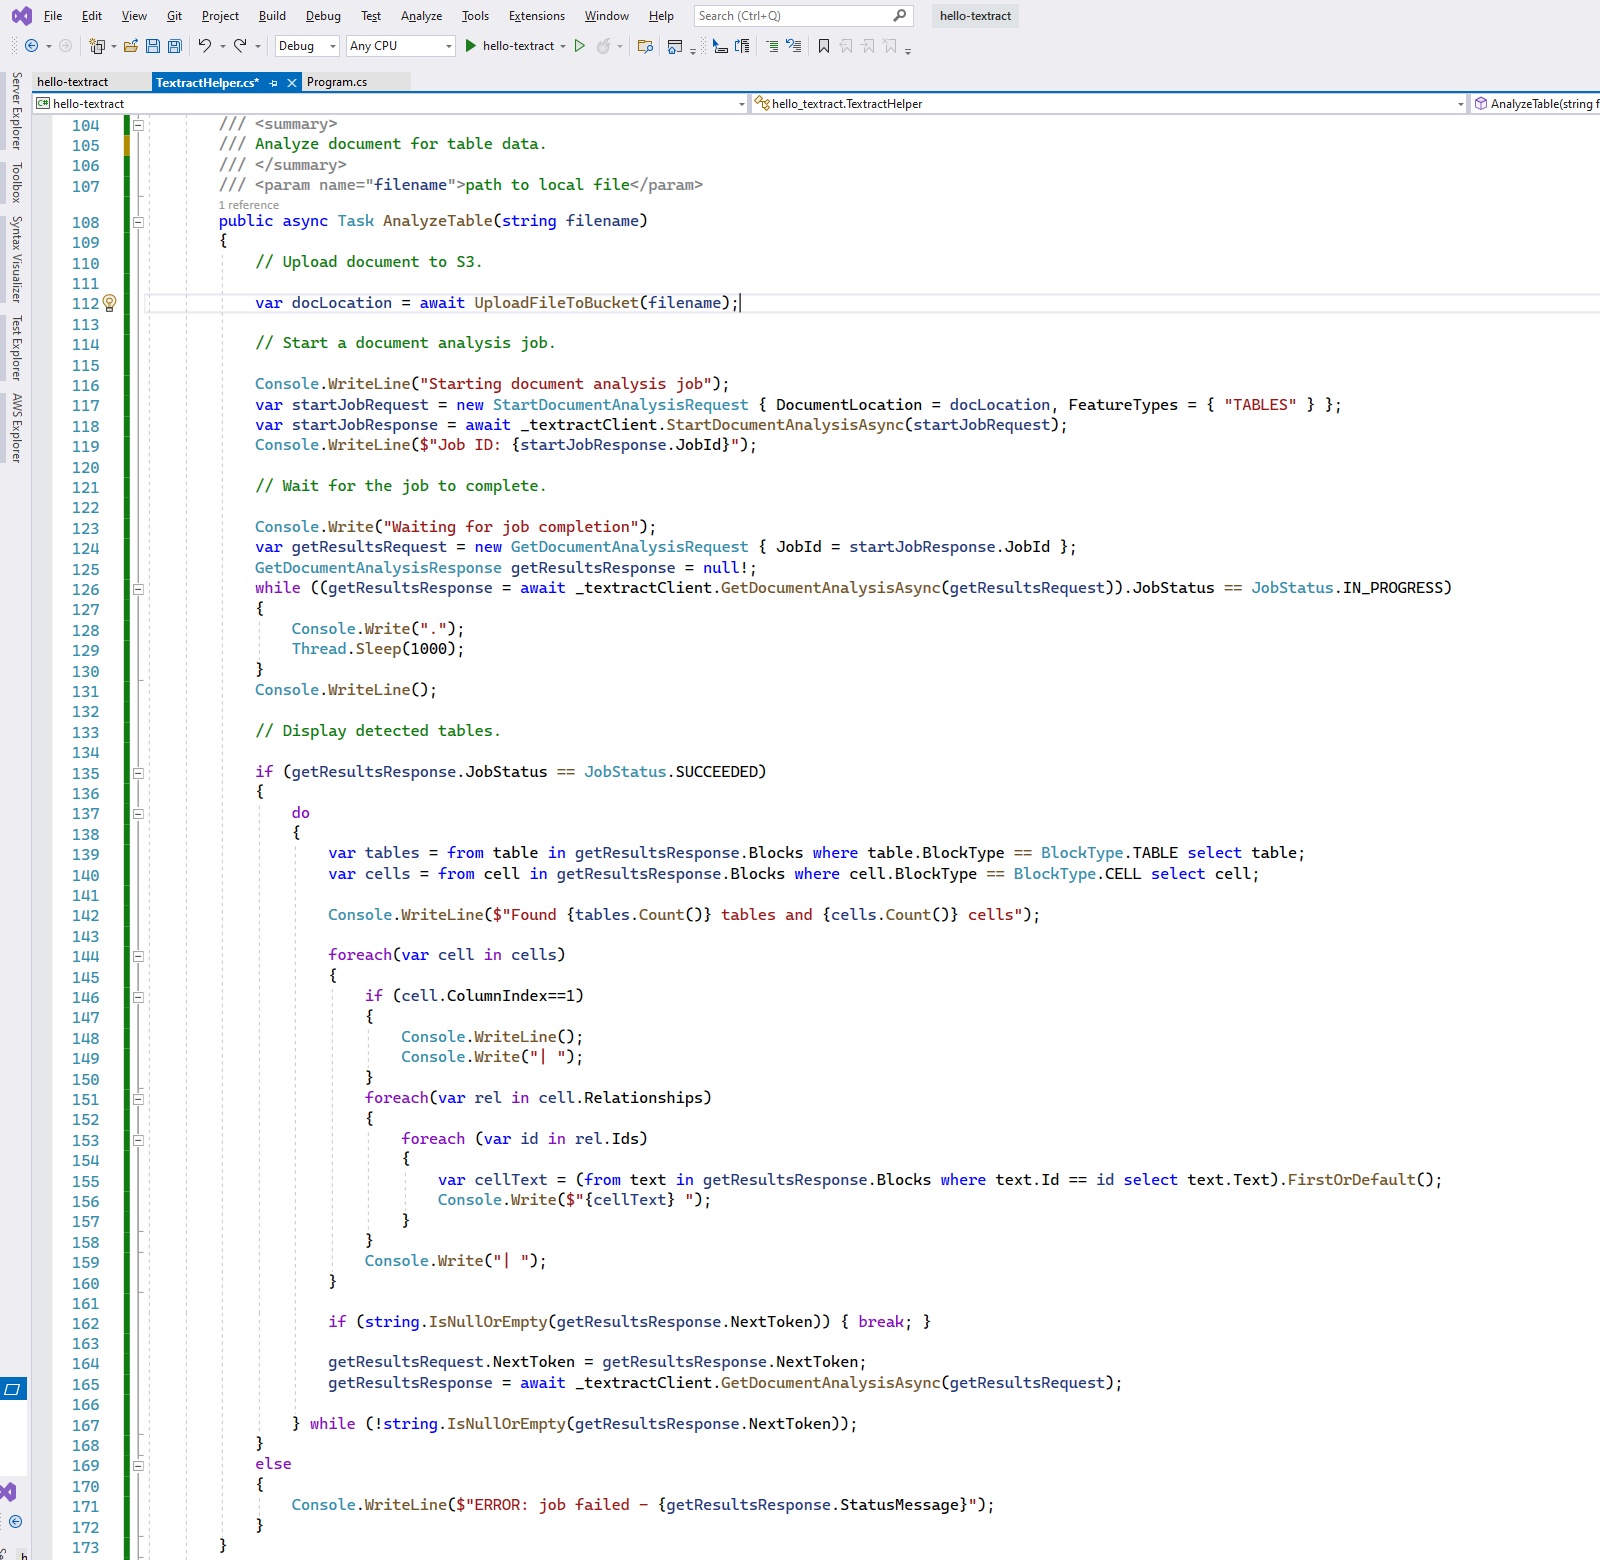Click the lightbulb quick actions icon
The height and width of the screenshot is (1560, 1600).
click(110, 303)
